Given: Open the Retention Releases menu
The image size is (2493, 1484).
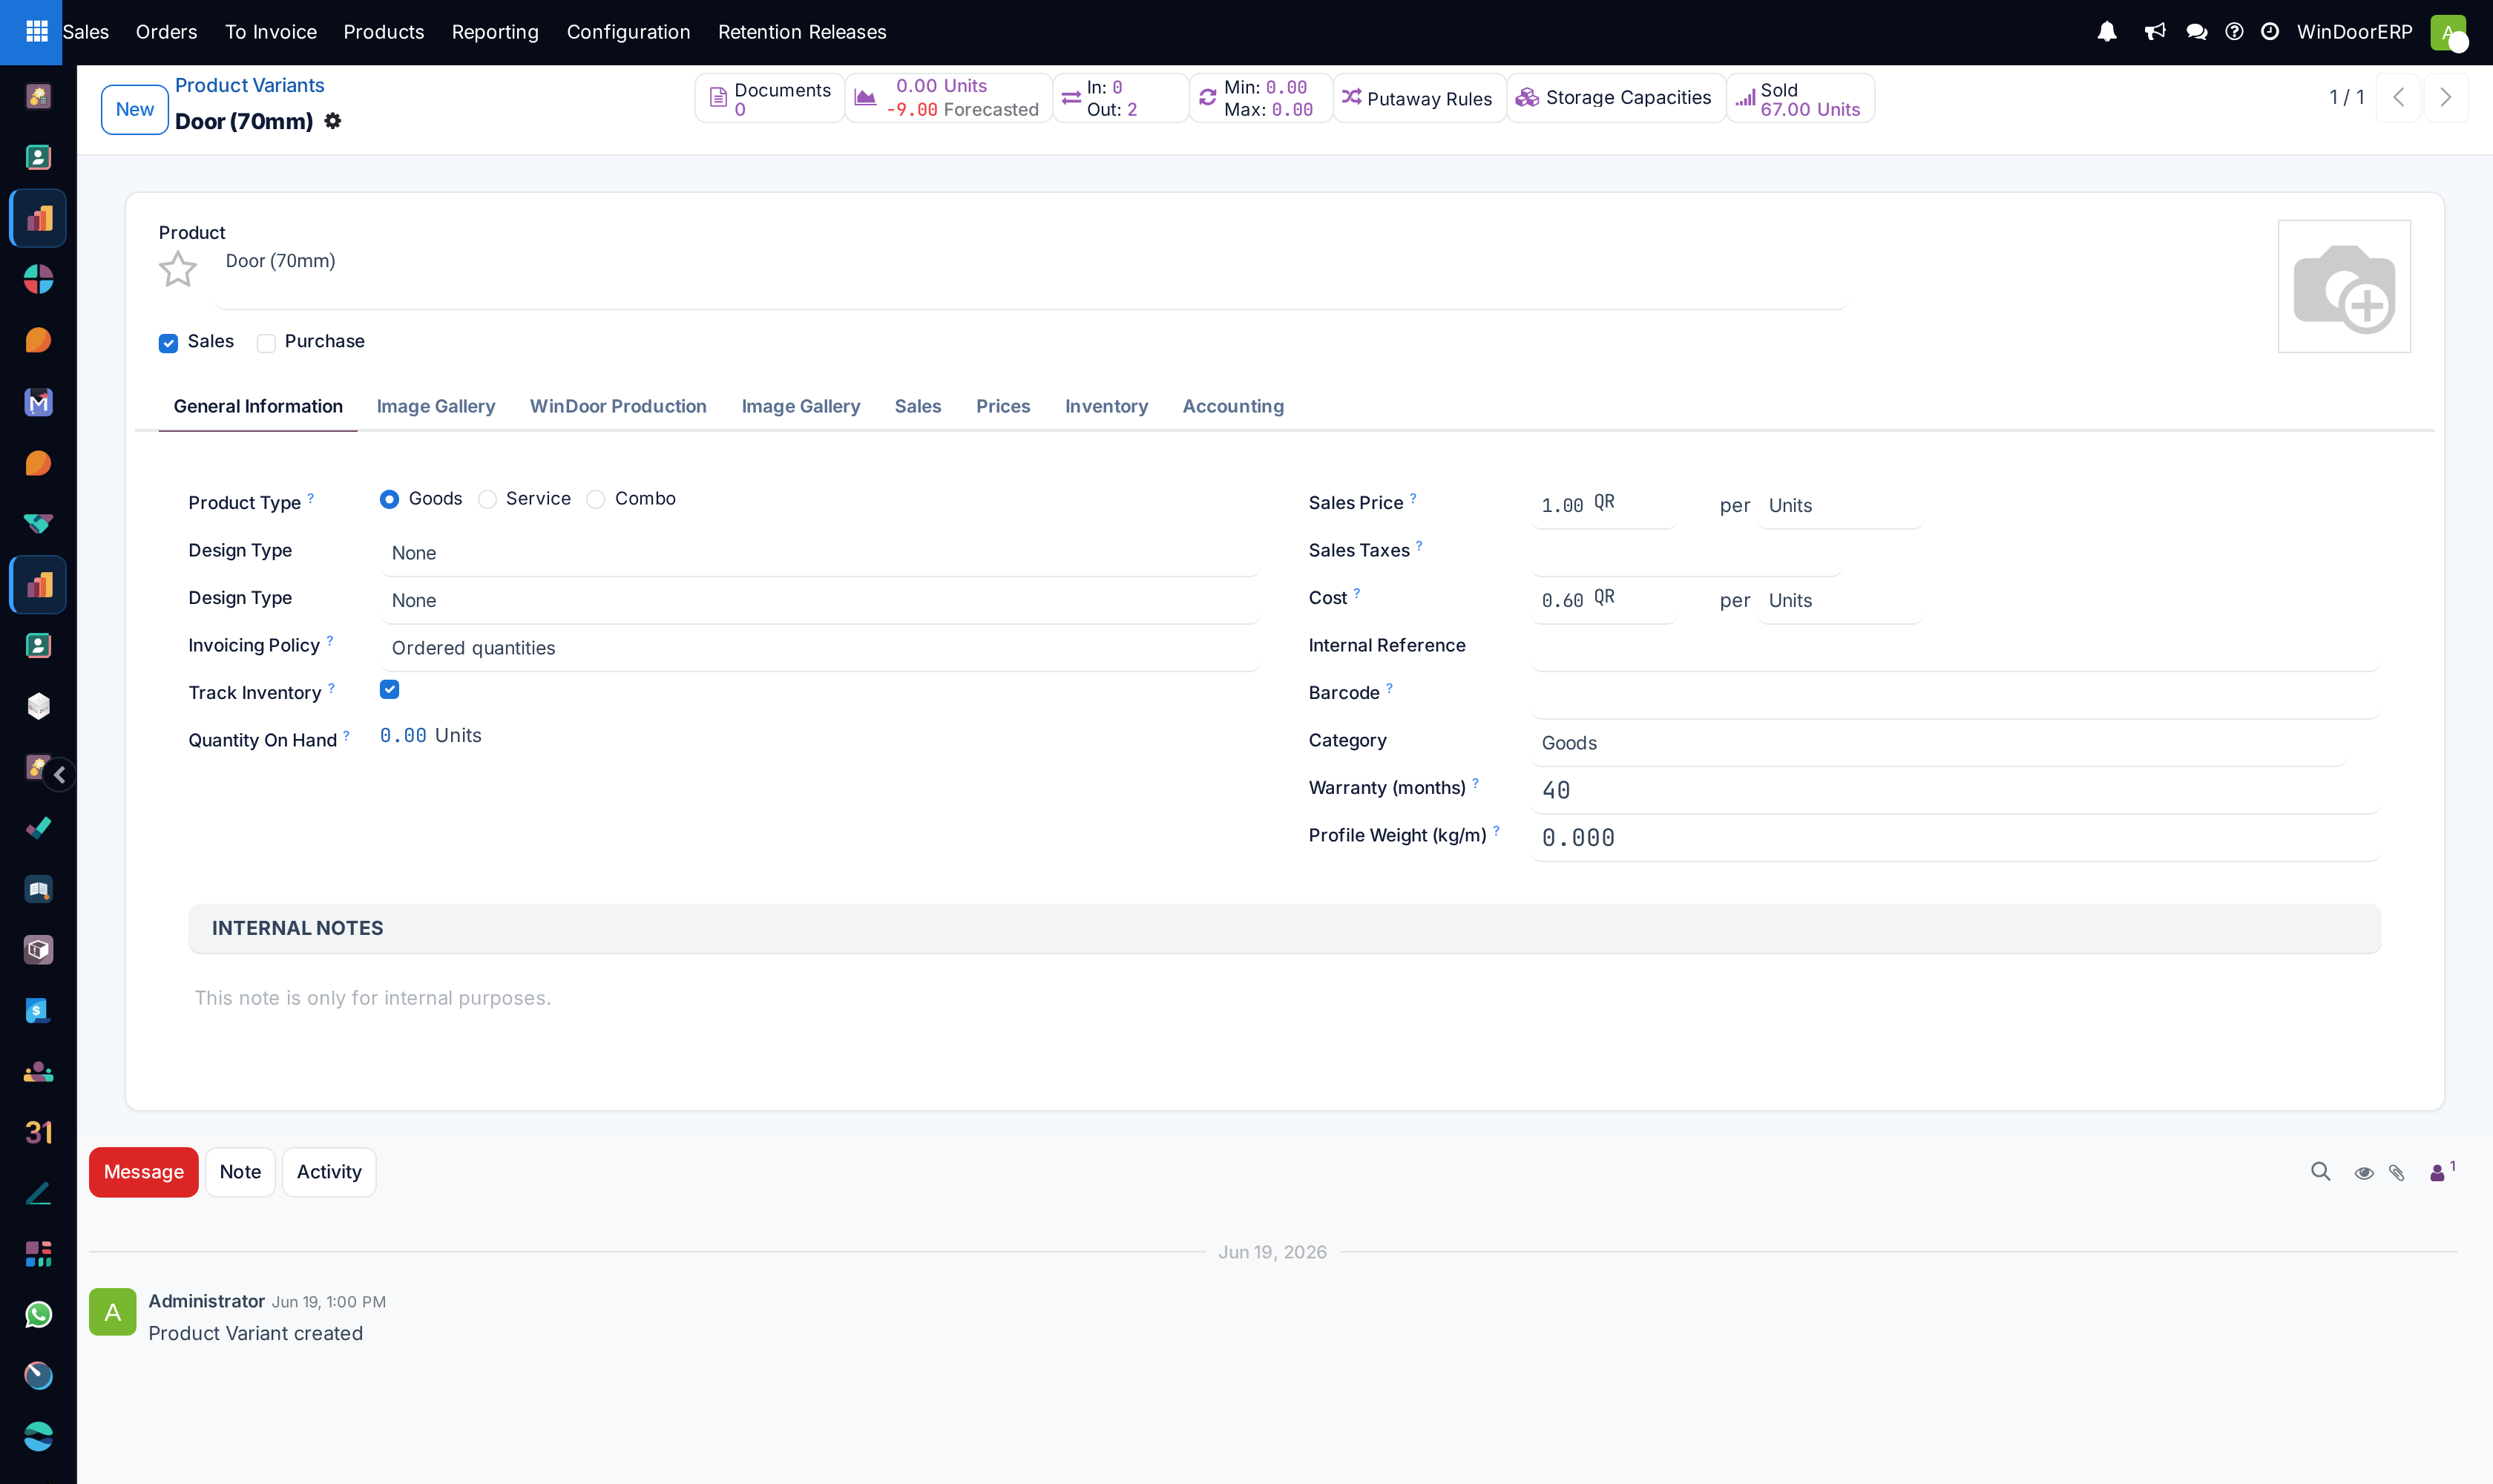Looking at the screenshot, I should pyautogui.click(x=802, y=32).
